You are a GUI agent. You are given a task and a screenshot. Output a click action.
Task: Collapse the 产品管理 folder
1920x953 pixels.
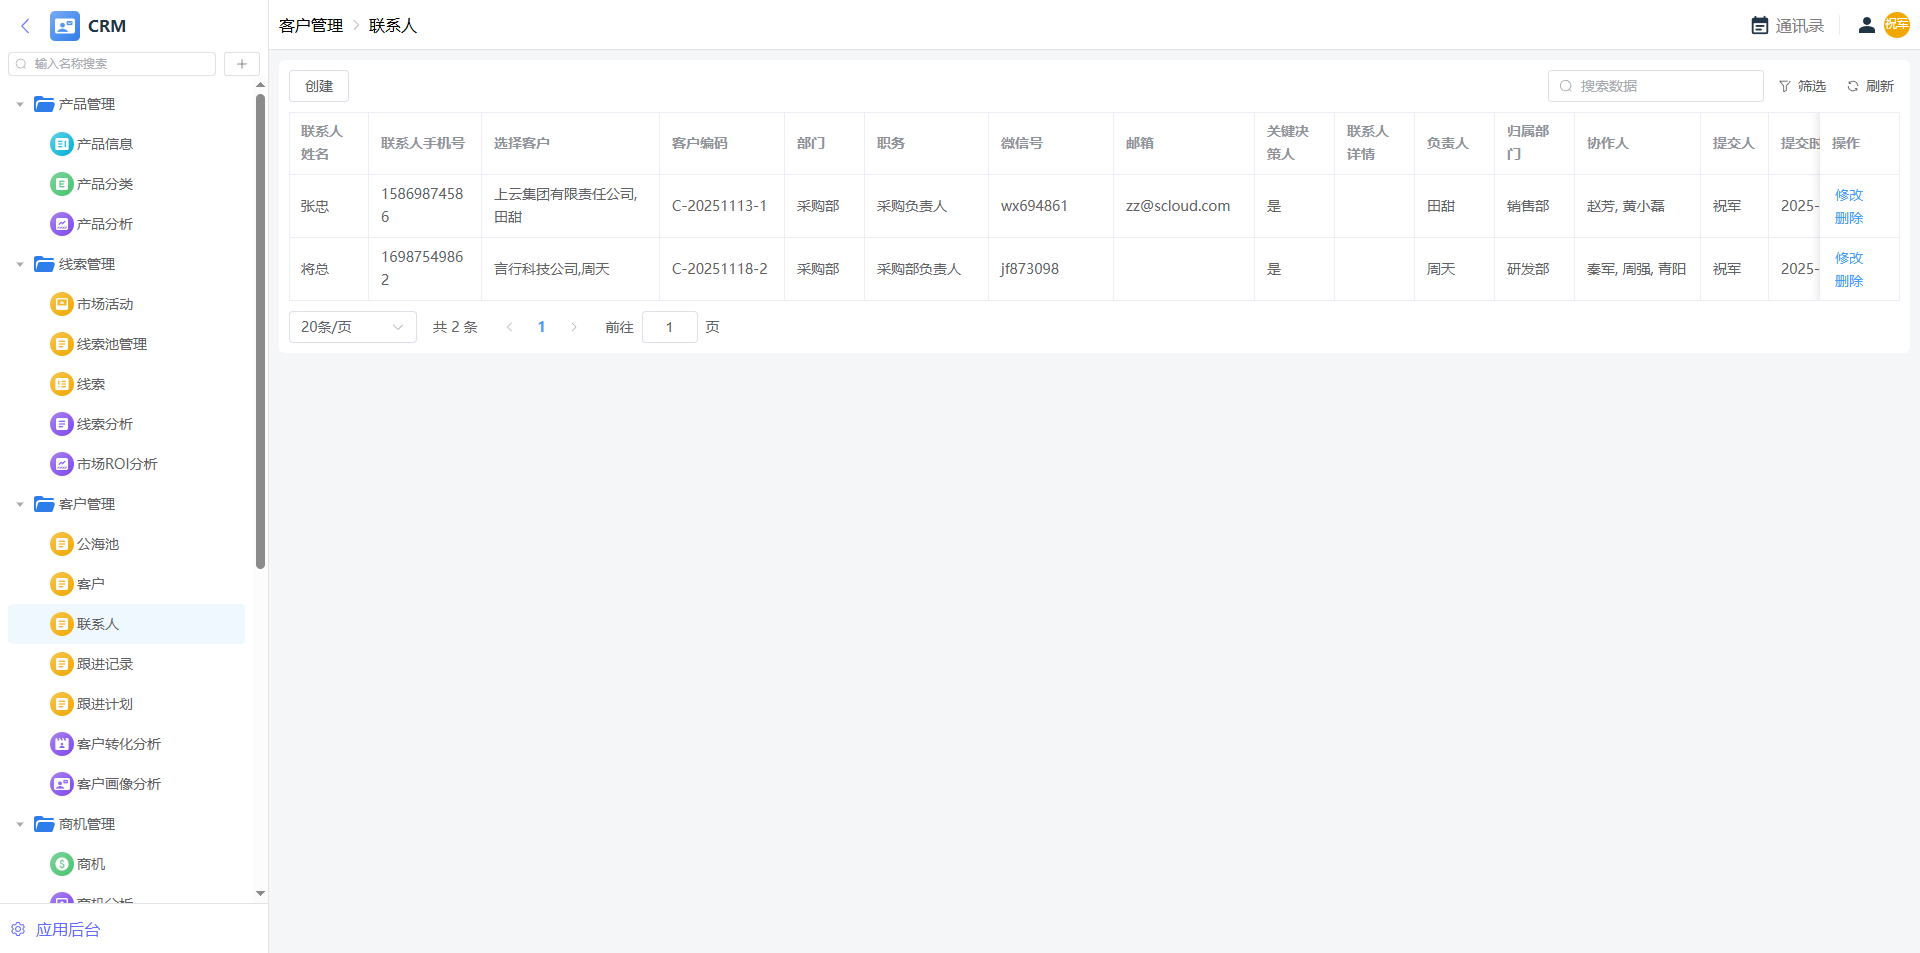(20, 104)
